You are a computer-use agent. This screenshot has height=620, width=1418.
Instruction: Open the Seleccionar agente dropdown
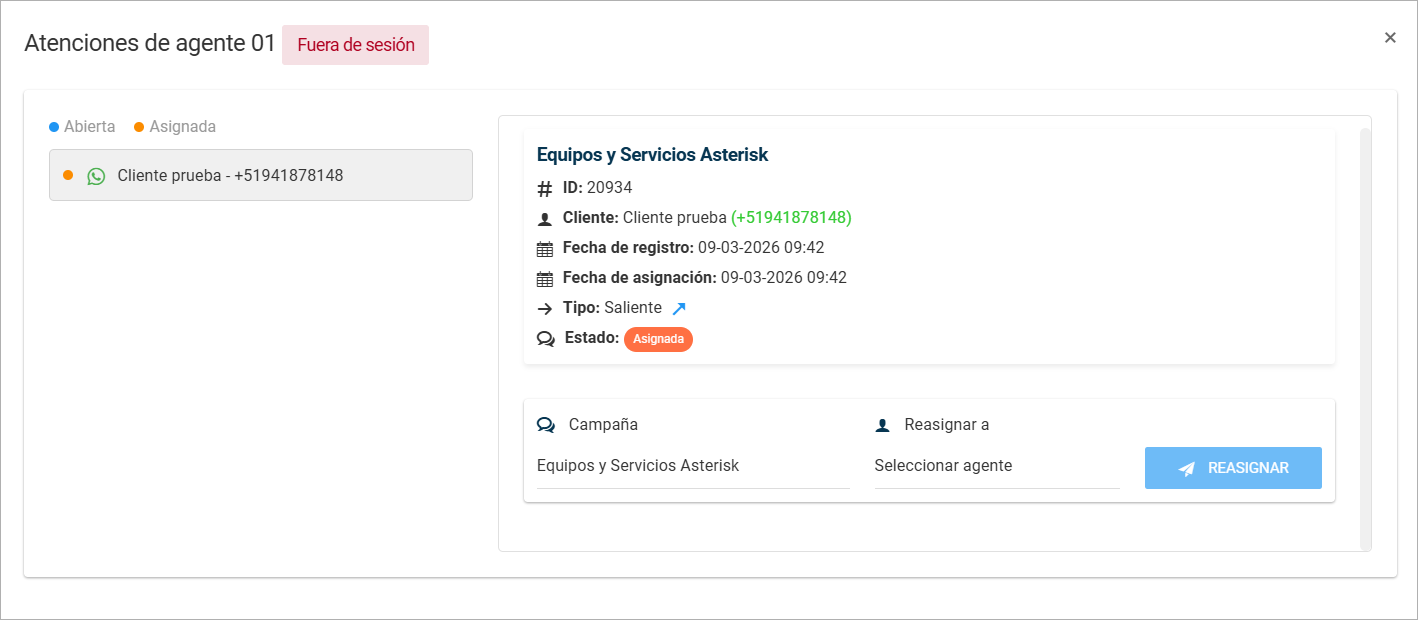click(x=997, y=466)
